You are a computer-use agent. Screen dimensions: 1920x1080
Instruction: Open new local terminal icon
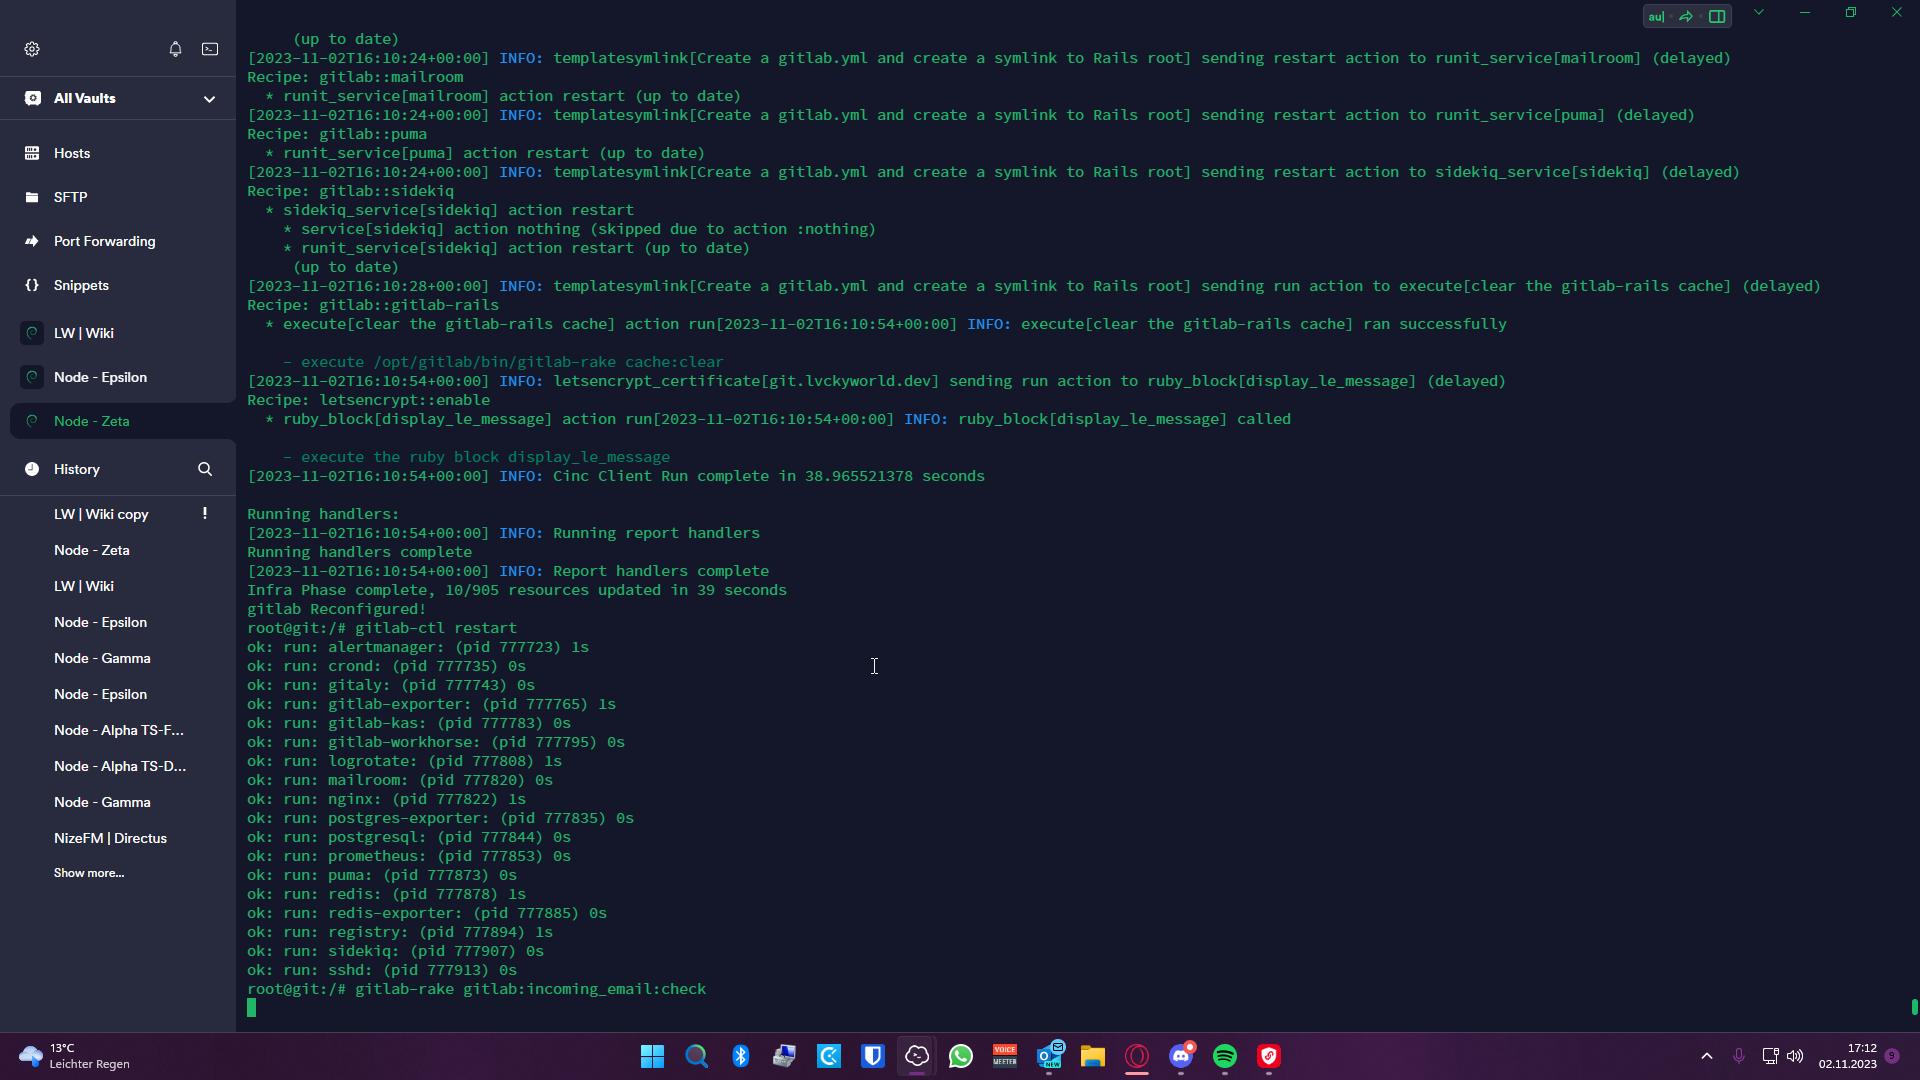210,49
